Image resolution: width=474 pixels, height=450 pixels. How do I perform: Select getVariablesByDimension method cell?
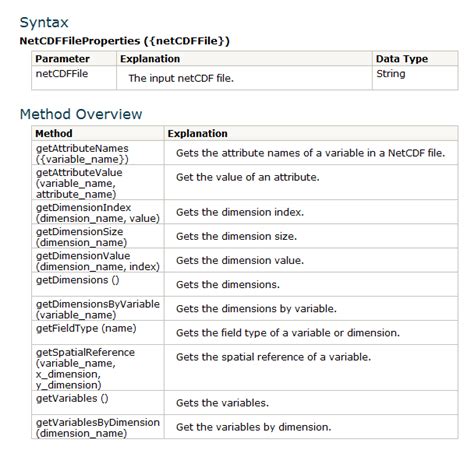[x=98, y=427]
